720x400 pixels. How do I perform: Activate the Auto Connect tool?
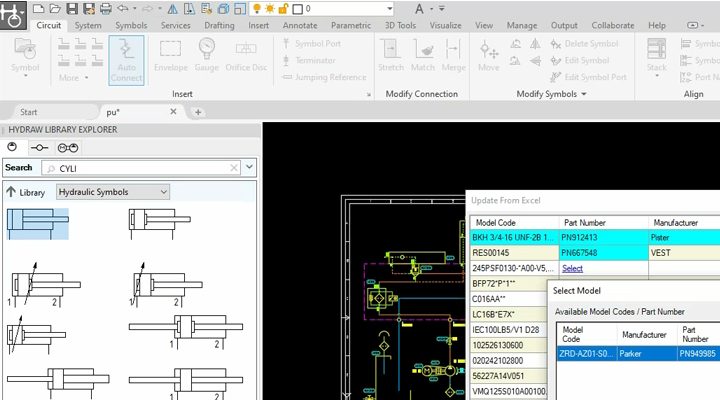126,60
